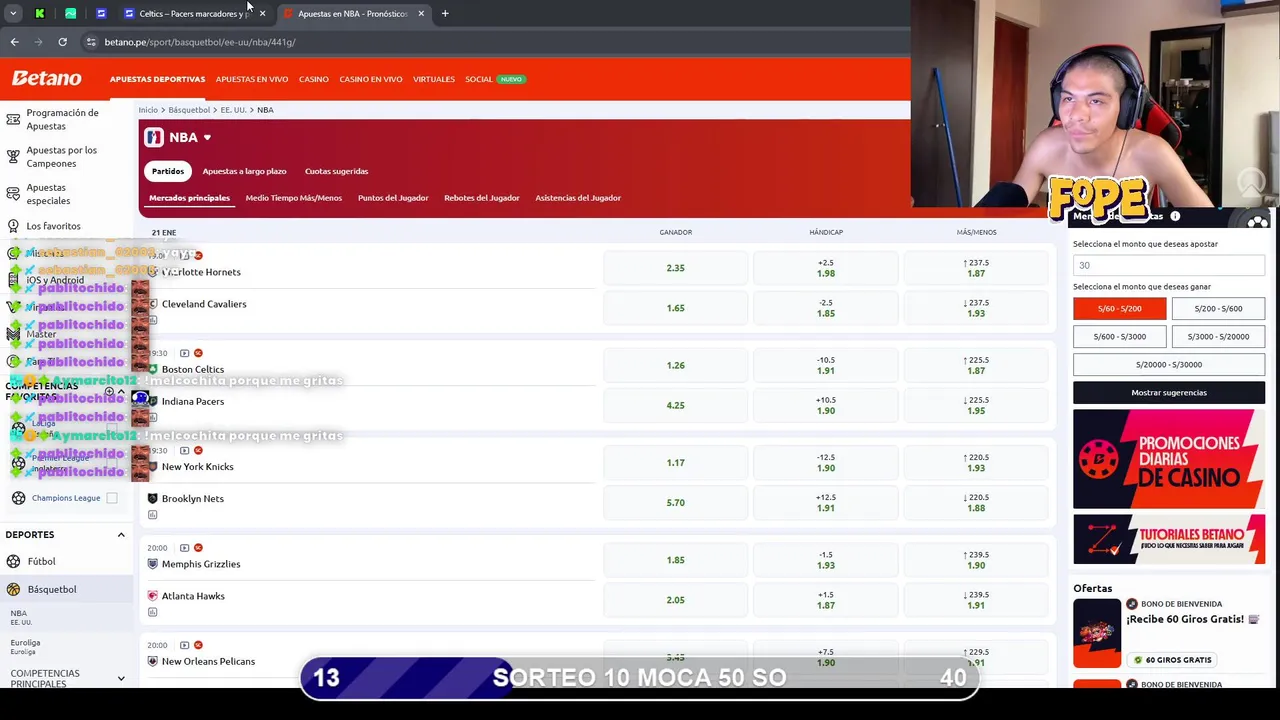1280x720 pixels.
Task: Switch to Puntos del Jugador market
Action: pos(393,198)
